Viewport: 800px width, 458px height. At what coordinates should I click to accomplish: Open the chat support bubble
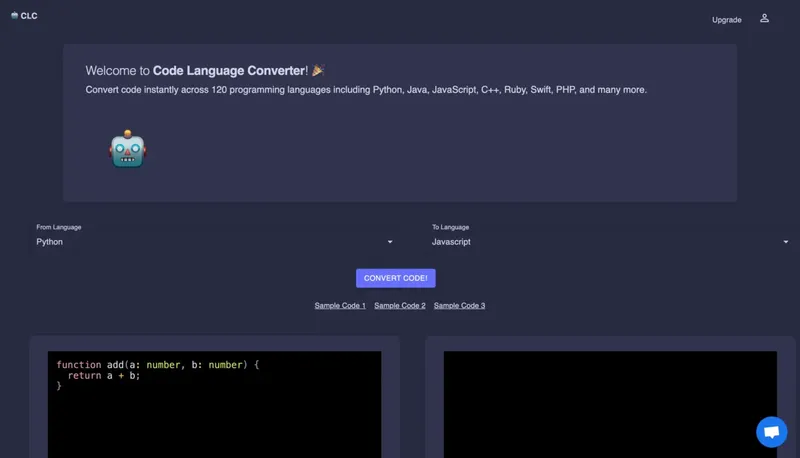pyautogui.click(x=771, y=432)
